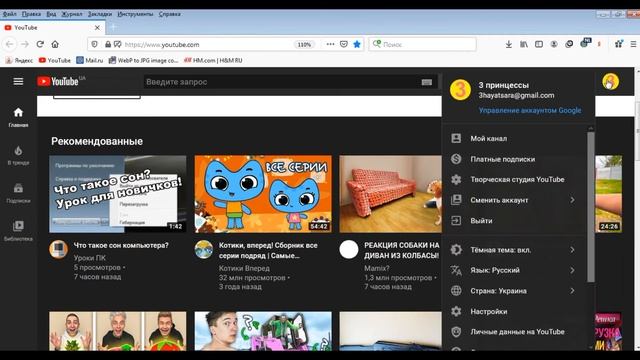640x360 pixels.
Task: Click the on-screen keyboard icon in search
Action: 427,82
